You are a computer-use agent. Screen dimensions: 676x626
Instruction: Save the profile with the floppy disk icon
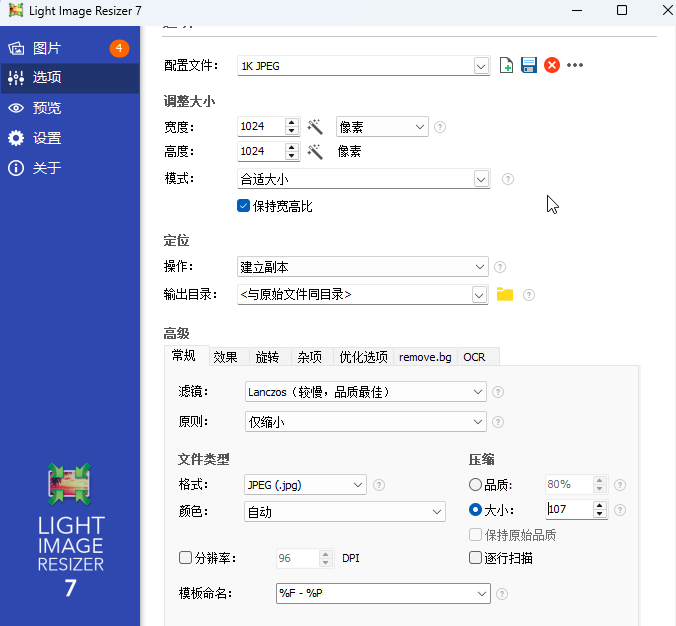[x=529, y=65]
